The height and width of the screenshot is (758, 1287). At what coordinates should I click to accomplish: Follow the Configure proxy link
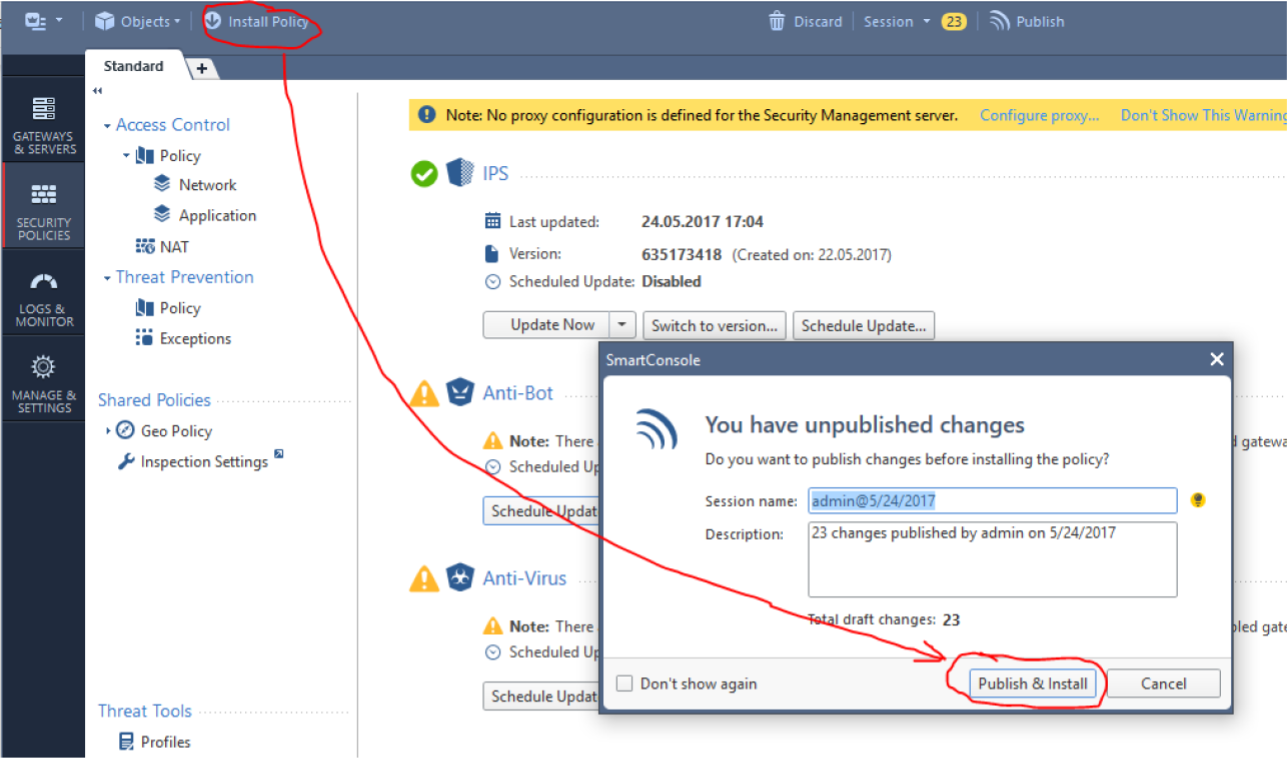click(1039, 114)
